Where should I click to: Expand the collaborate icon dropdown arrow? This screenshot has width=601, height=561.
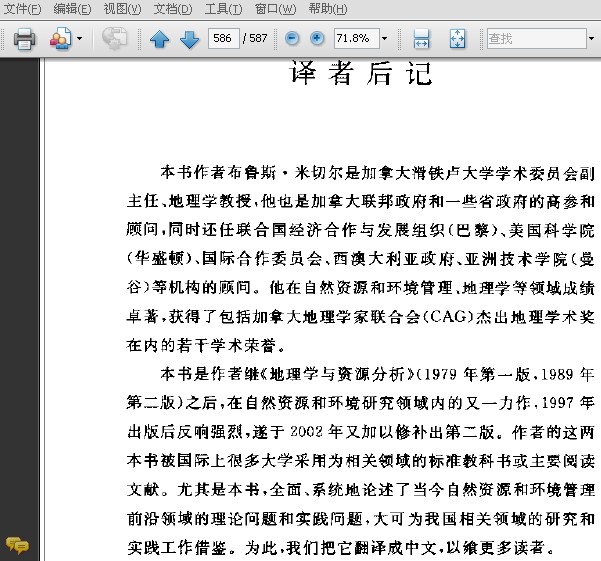[x=79, y=38]
